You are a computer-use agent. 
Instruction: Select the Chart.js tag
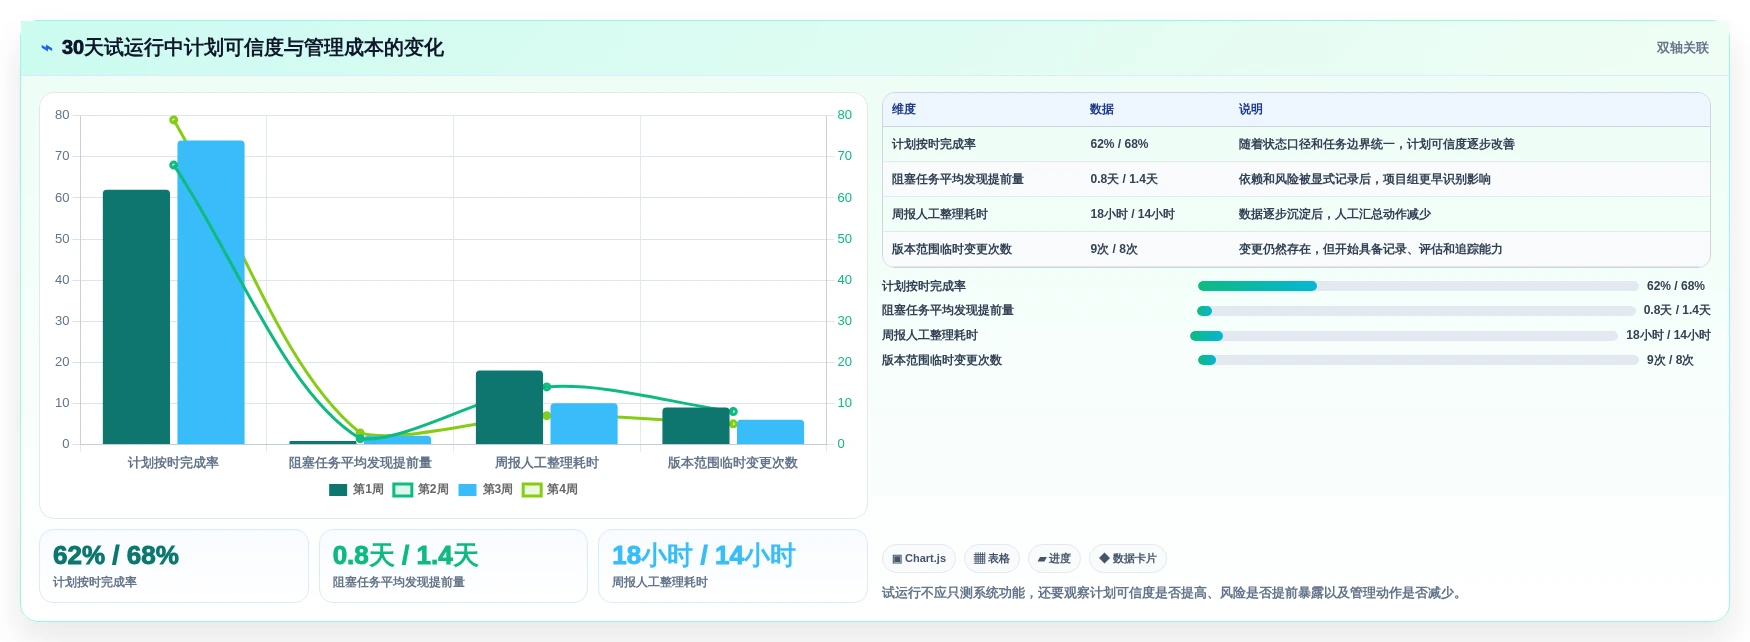point(919,559)
